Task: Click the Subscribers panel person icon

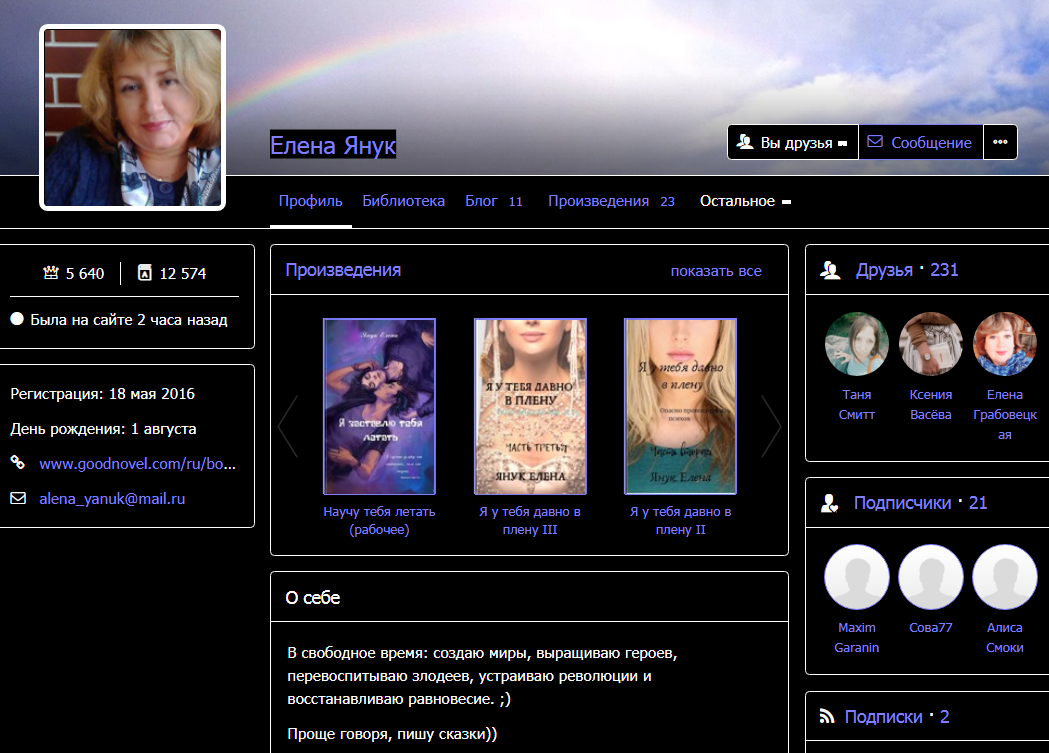Action: (x=829, y=503)
